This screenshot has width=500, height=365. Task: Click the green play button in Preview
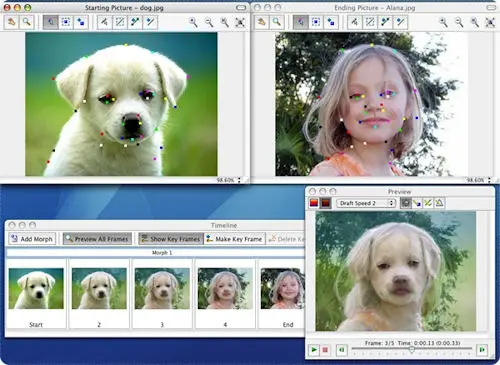[314, 350]
